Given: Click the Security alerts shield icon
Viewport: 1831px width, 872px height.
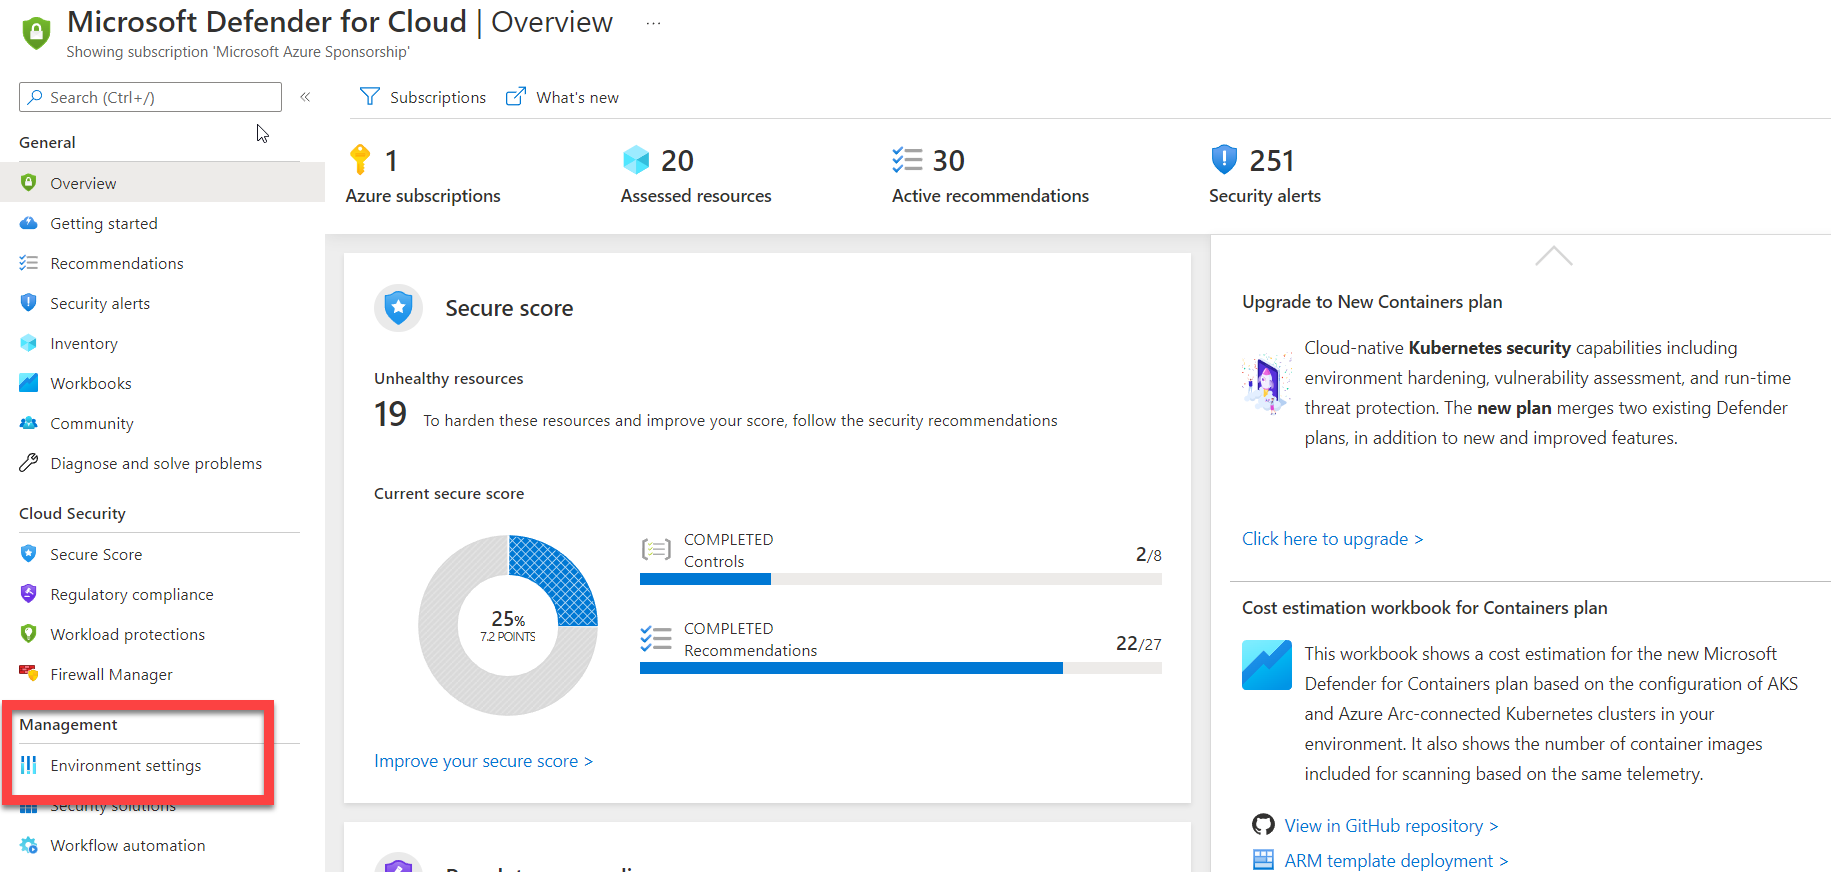Looking at the screenshot, I should point(1224,160).
